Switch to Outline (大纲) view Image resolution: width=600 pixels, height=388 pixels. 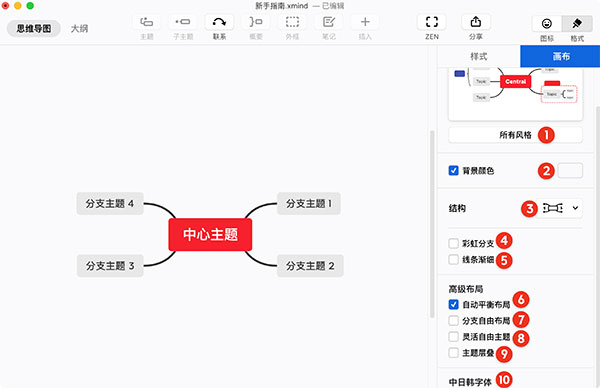pos(79,29)
